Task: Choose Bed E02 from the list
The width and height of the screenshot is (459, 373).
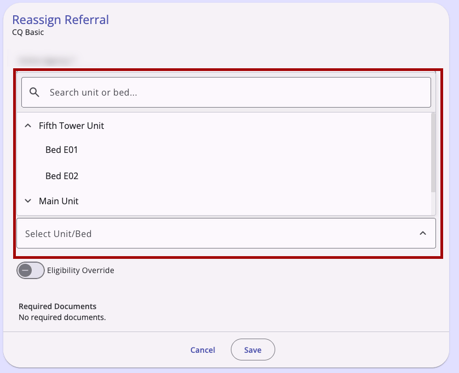Action: 62,176
